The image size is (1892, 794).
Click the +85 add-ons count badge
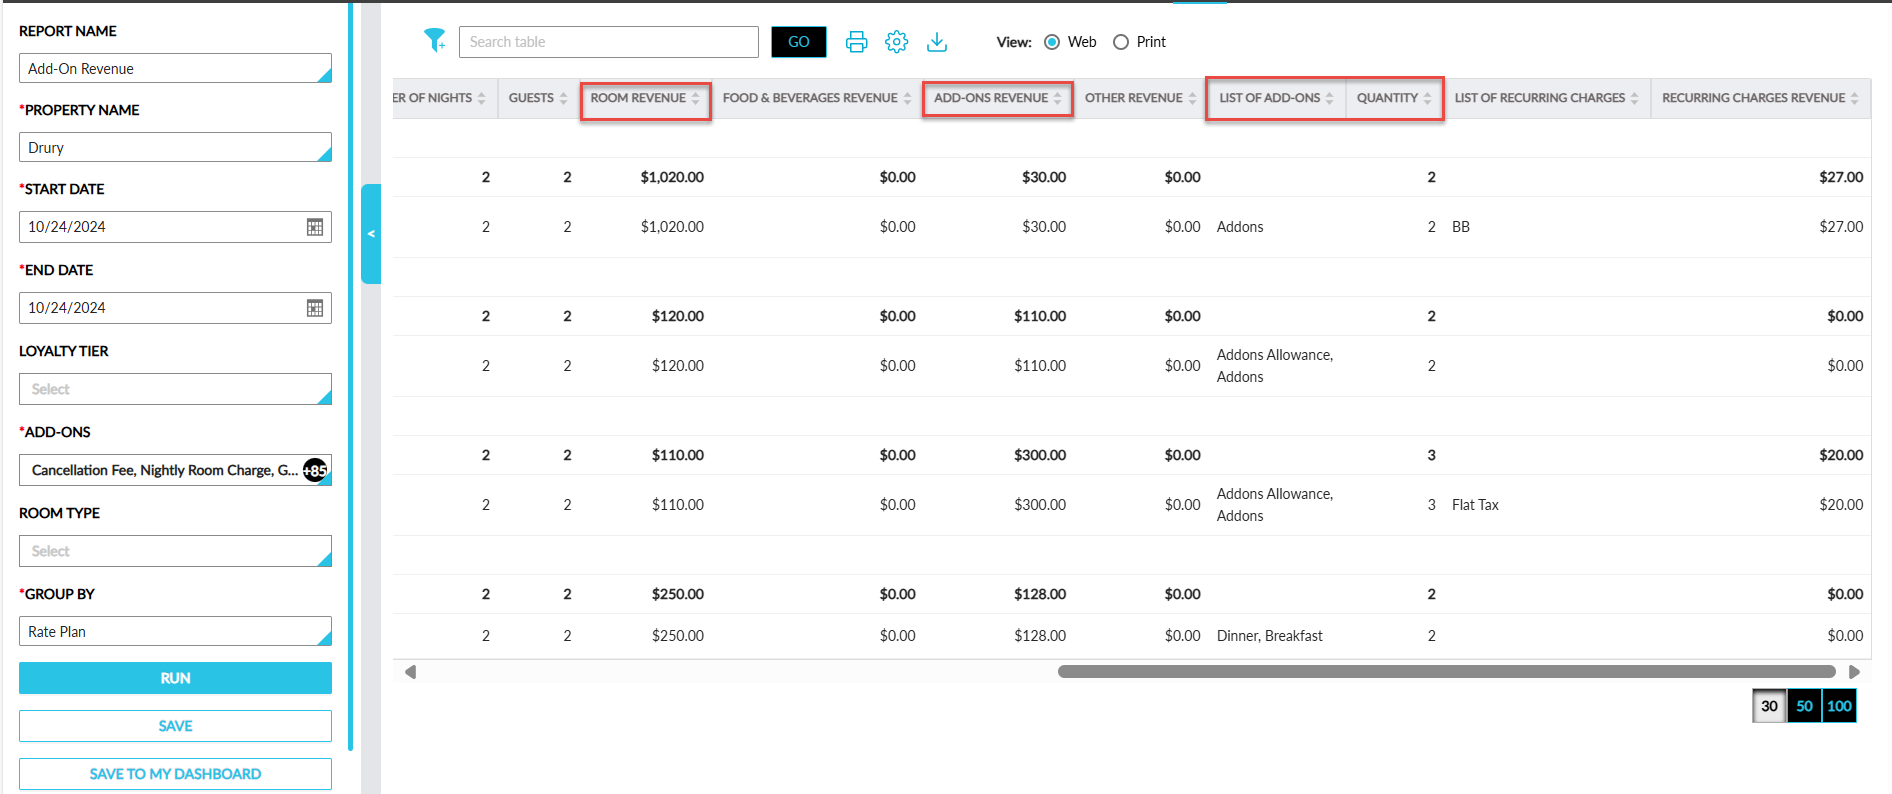point(315,470)
